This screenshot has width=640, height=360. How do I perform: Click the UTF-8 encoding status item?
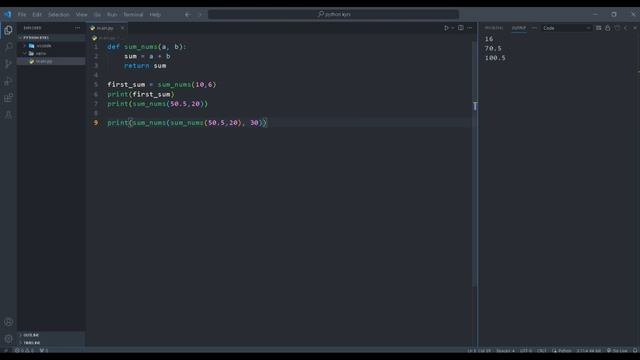coord(526,351)
